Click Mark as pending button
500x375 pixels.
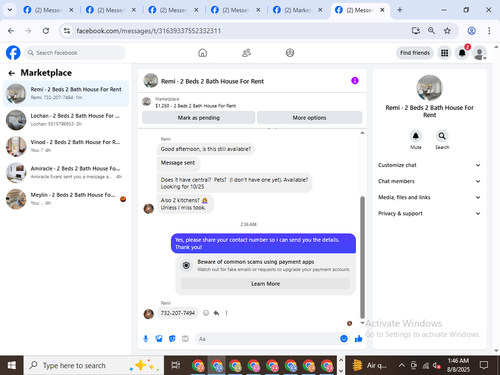199,118
